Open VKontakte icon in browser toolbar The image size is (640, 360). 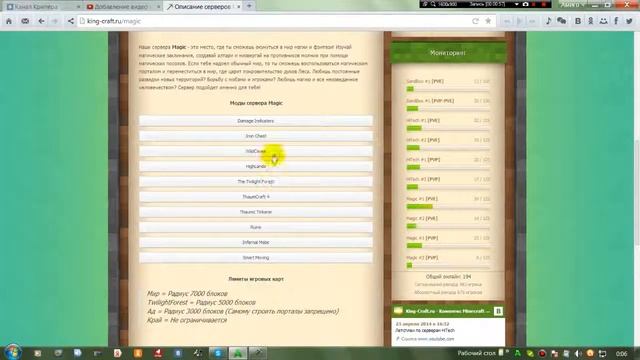point(578,21)
